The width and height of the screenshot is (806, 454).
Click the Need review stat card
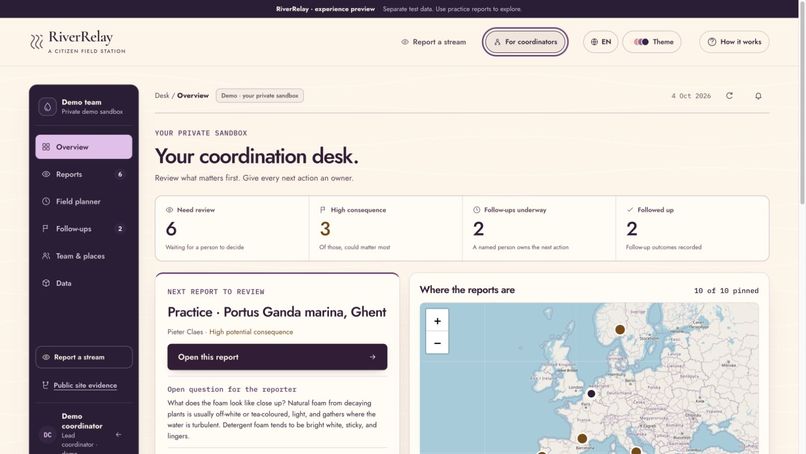(x=232, y=228)
